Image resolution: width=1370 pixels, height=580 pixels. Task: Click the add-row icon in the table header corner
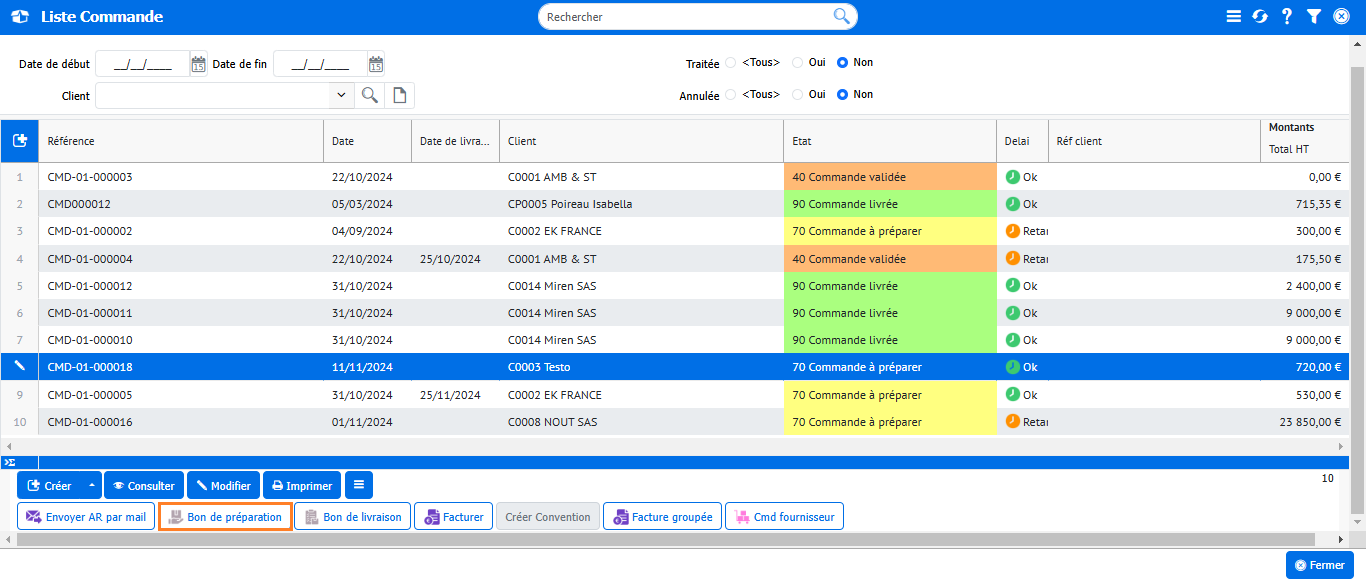pyautogui.click(x=19, y=141)
